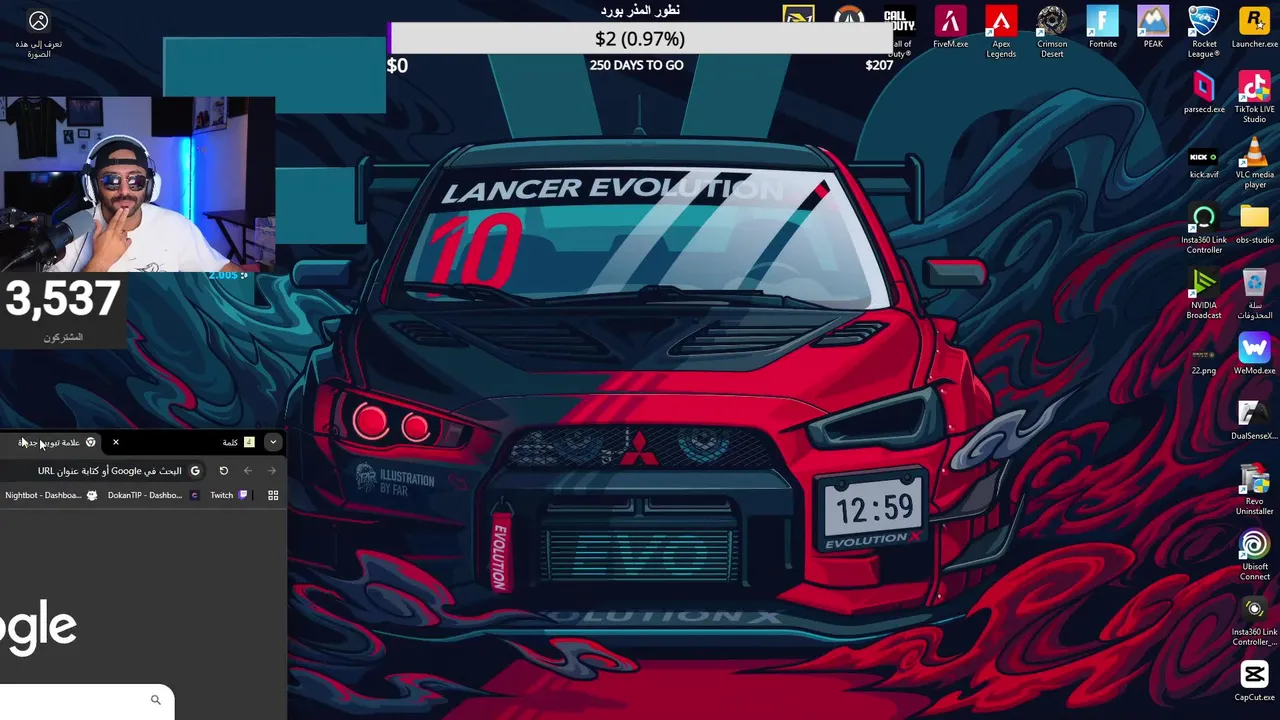The width and height of the screenshot is (1280, 720).
Task: Select the lower Insta360 Link Controller shortcut
Action: tap(1254, 620)
